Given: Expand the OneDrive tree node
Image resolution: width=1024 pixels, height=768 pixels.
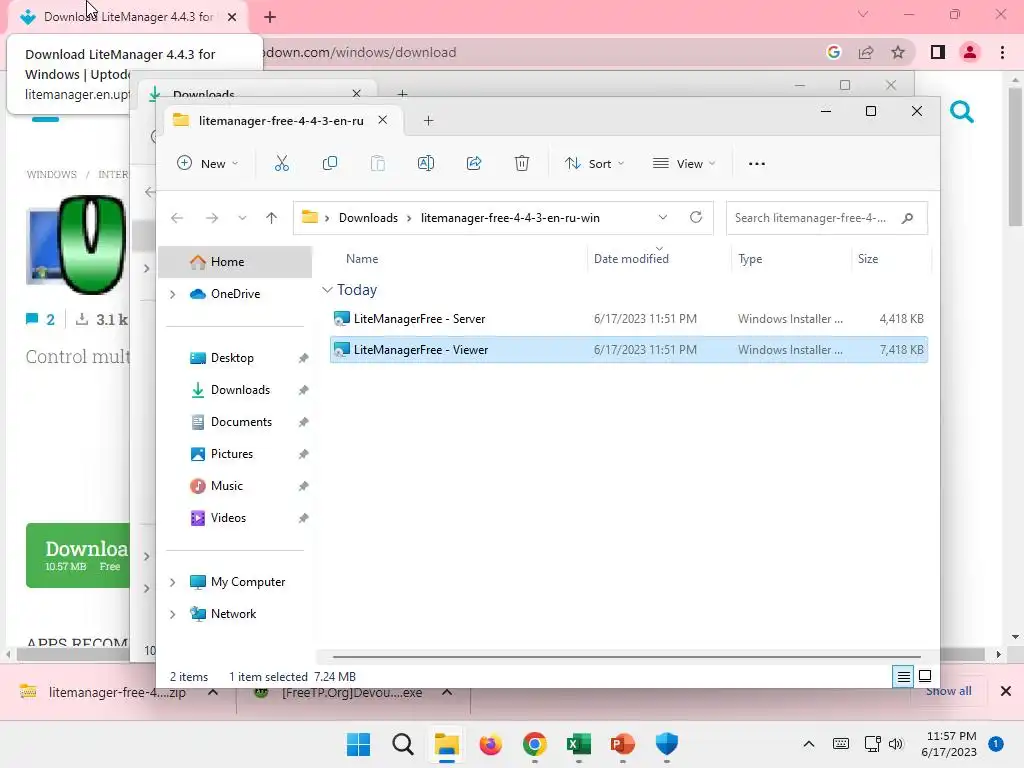Looking at the screenshot, I should [172, 295].
